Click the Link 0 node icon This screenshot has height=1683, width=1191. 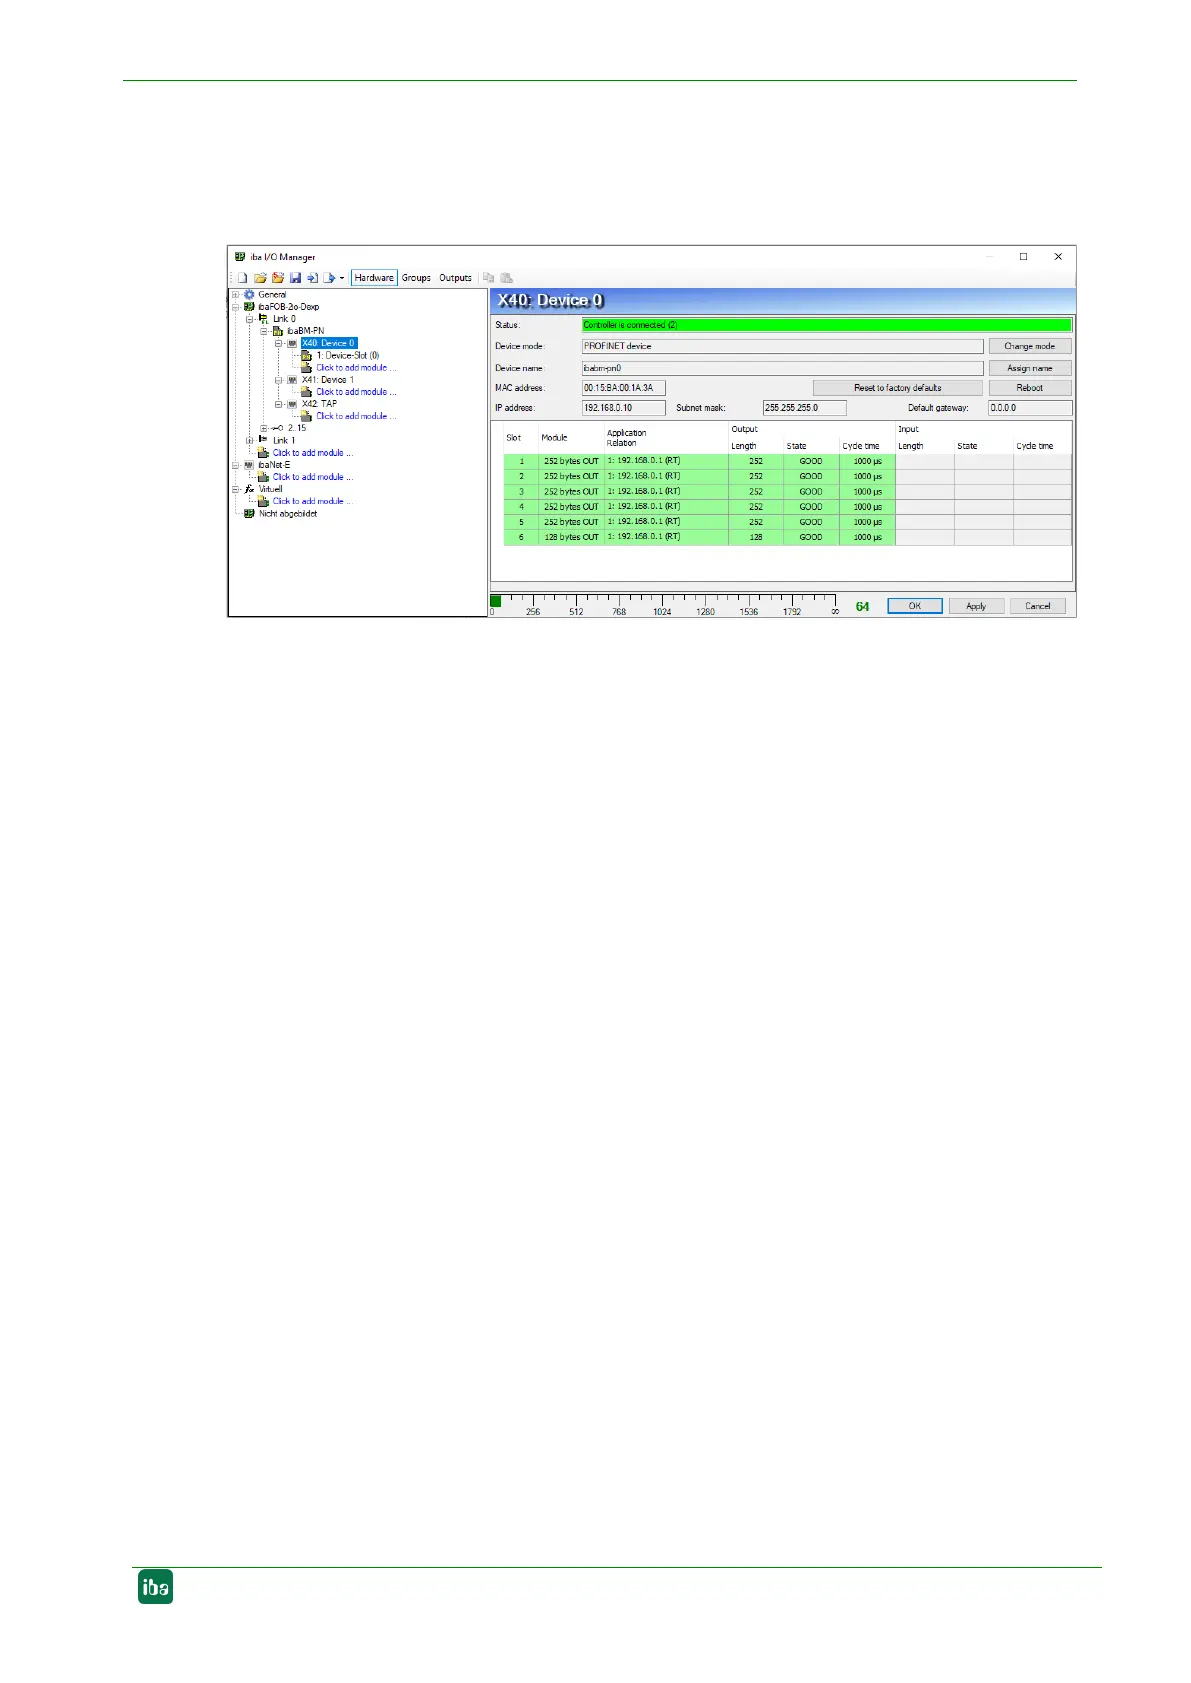coord(263,318)
